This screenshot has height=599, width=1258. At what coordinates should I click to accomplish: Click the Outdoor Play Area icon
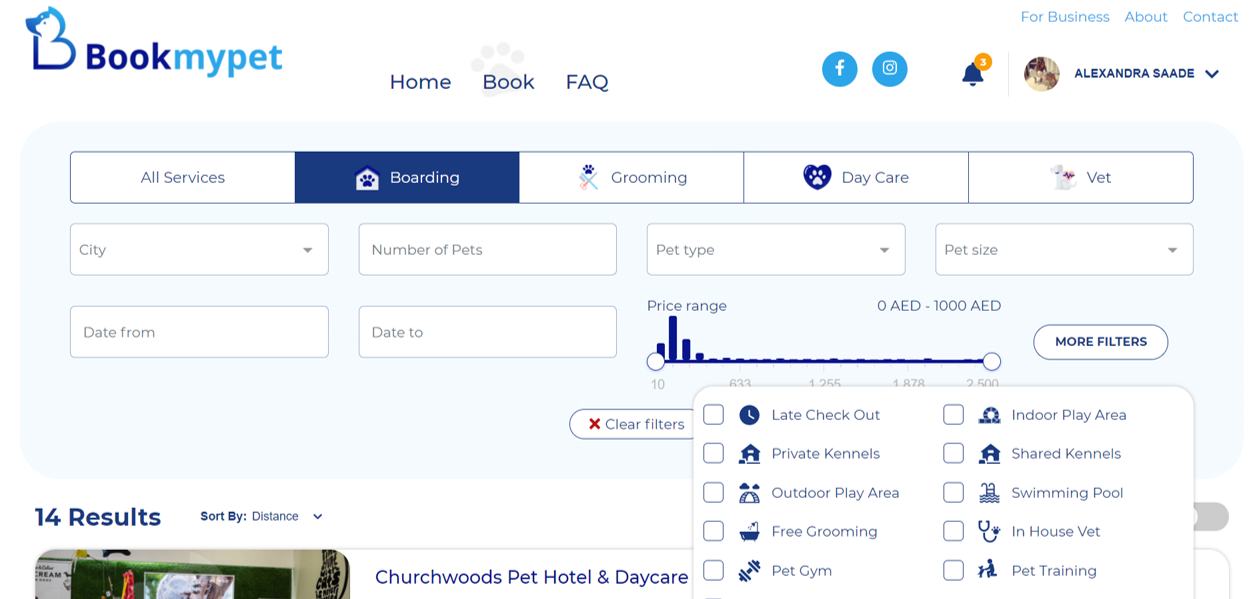pyautogui.click(x=749, y=493)
